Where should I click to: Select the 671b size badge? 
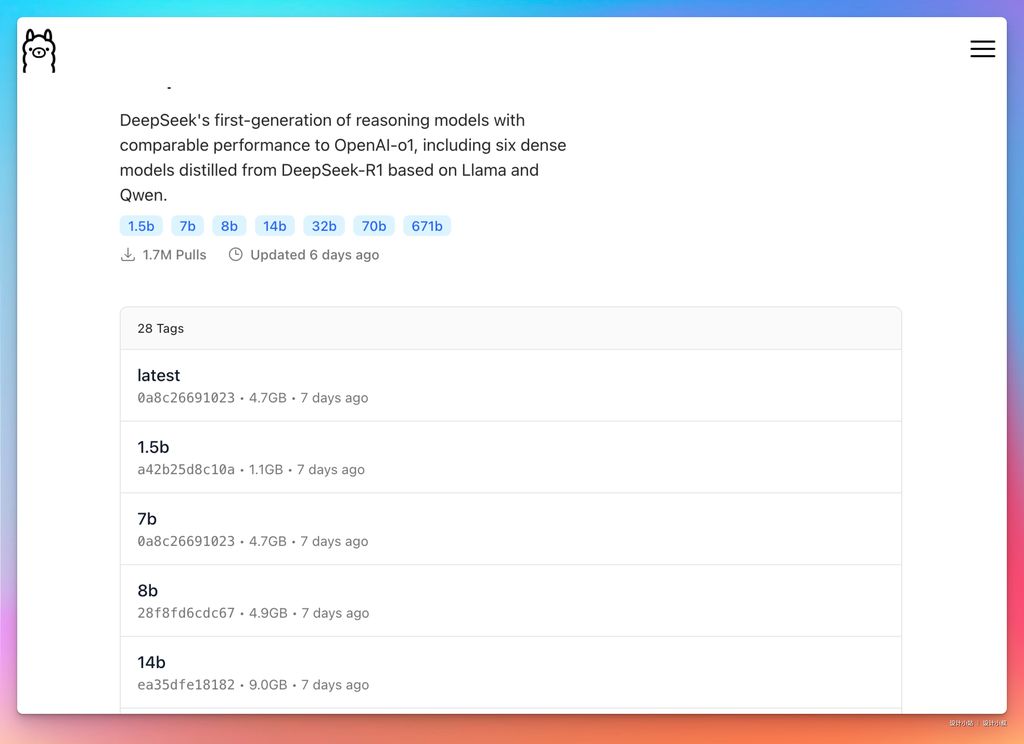[x=427, y=226]
